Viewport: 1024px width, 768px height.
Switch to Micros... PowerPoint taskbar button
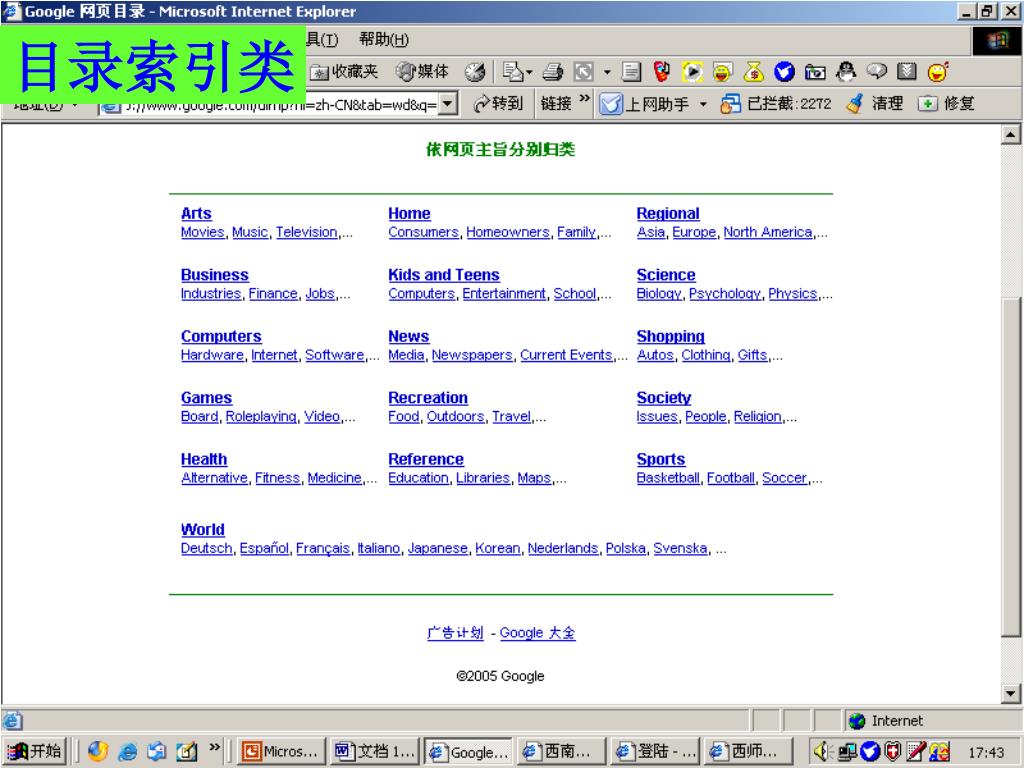point(281,752)
